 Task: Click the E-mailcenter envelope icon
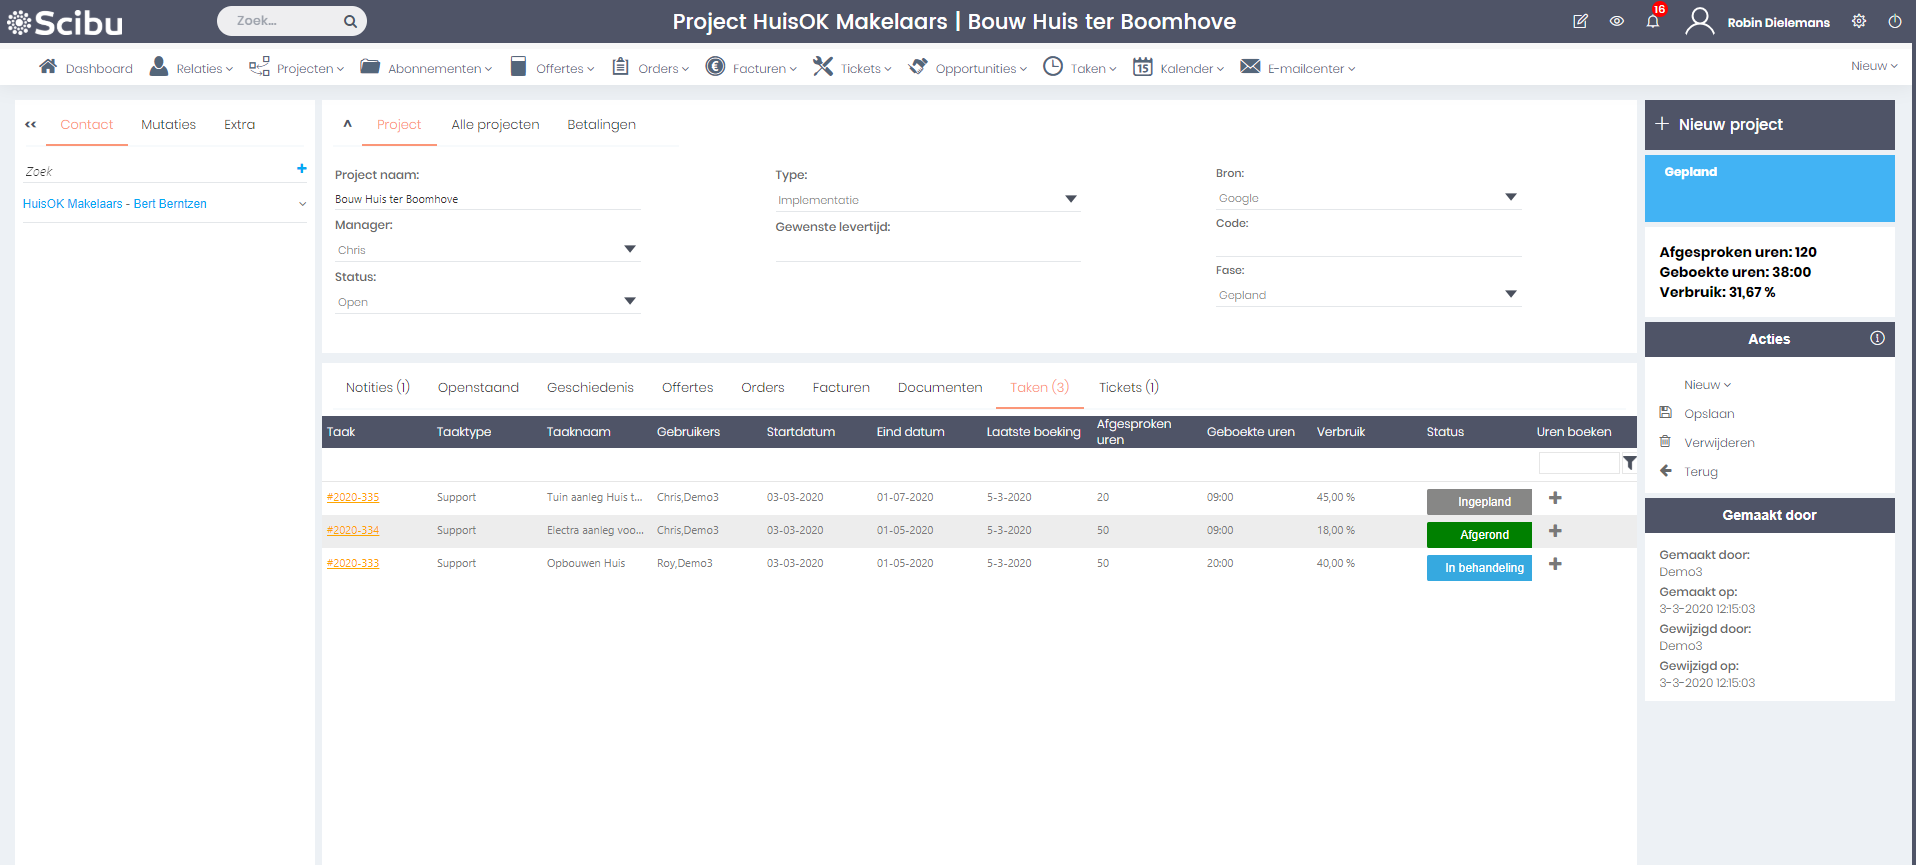(1250, 66)
